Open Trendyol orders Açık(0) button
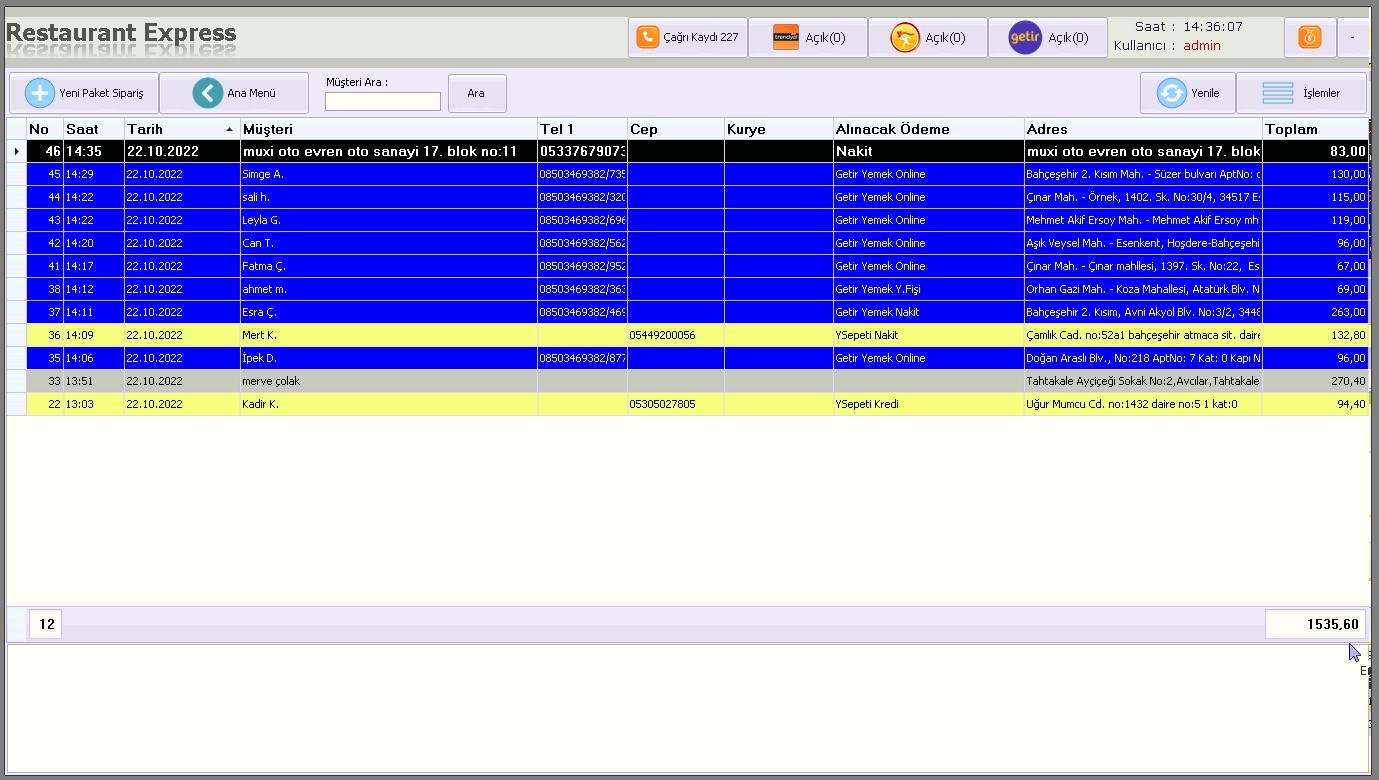1379x780 pixels. pyautogui.click(x=808, y=38)
